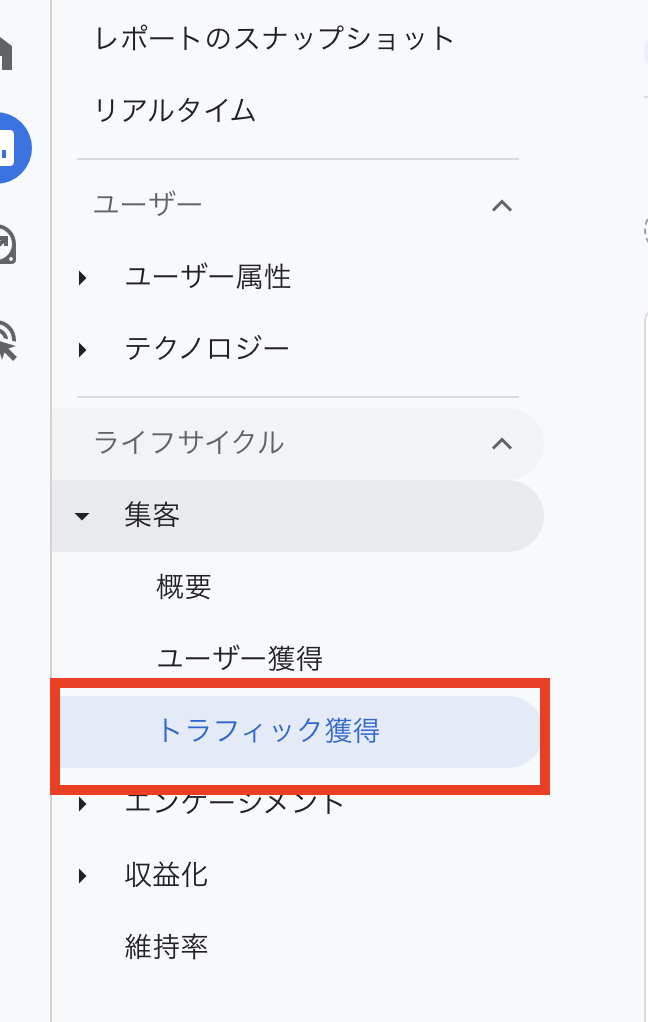Click the テクノロジー label

(207, 349)
